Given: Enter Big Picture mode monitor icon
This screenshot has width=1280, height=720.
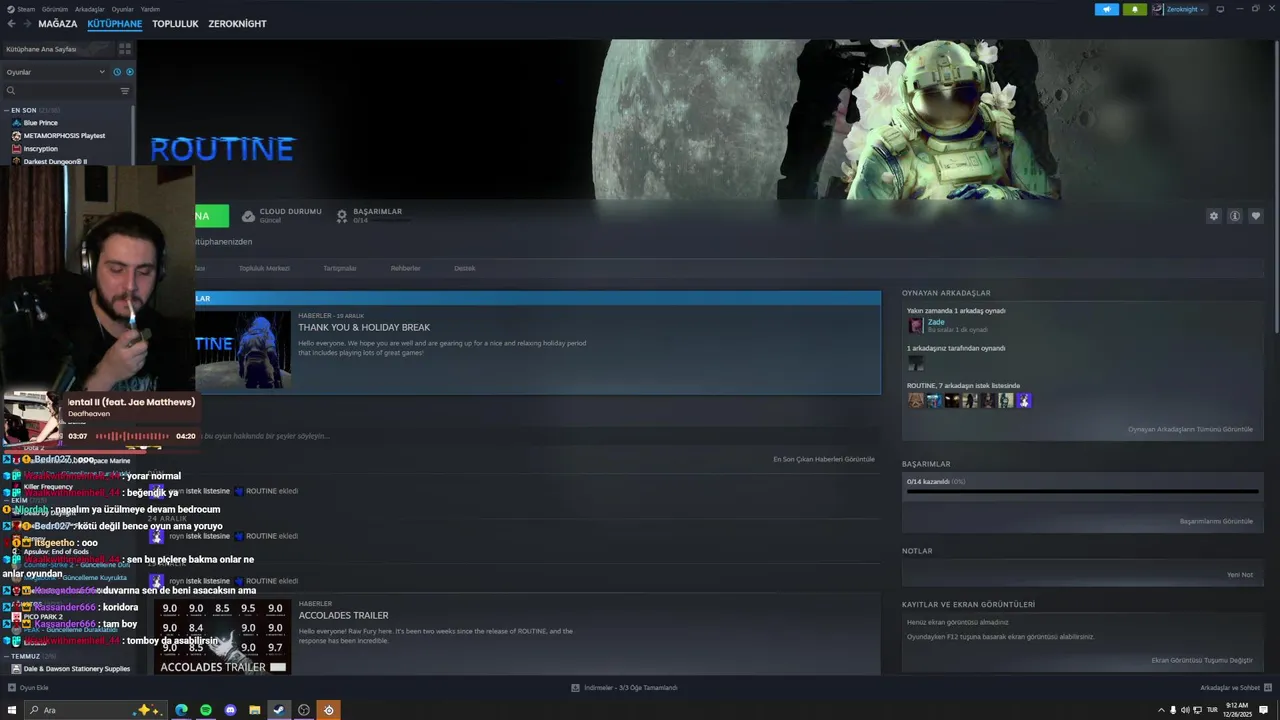Looking at the screenshot, I should click(1220, 9).
